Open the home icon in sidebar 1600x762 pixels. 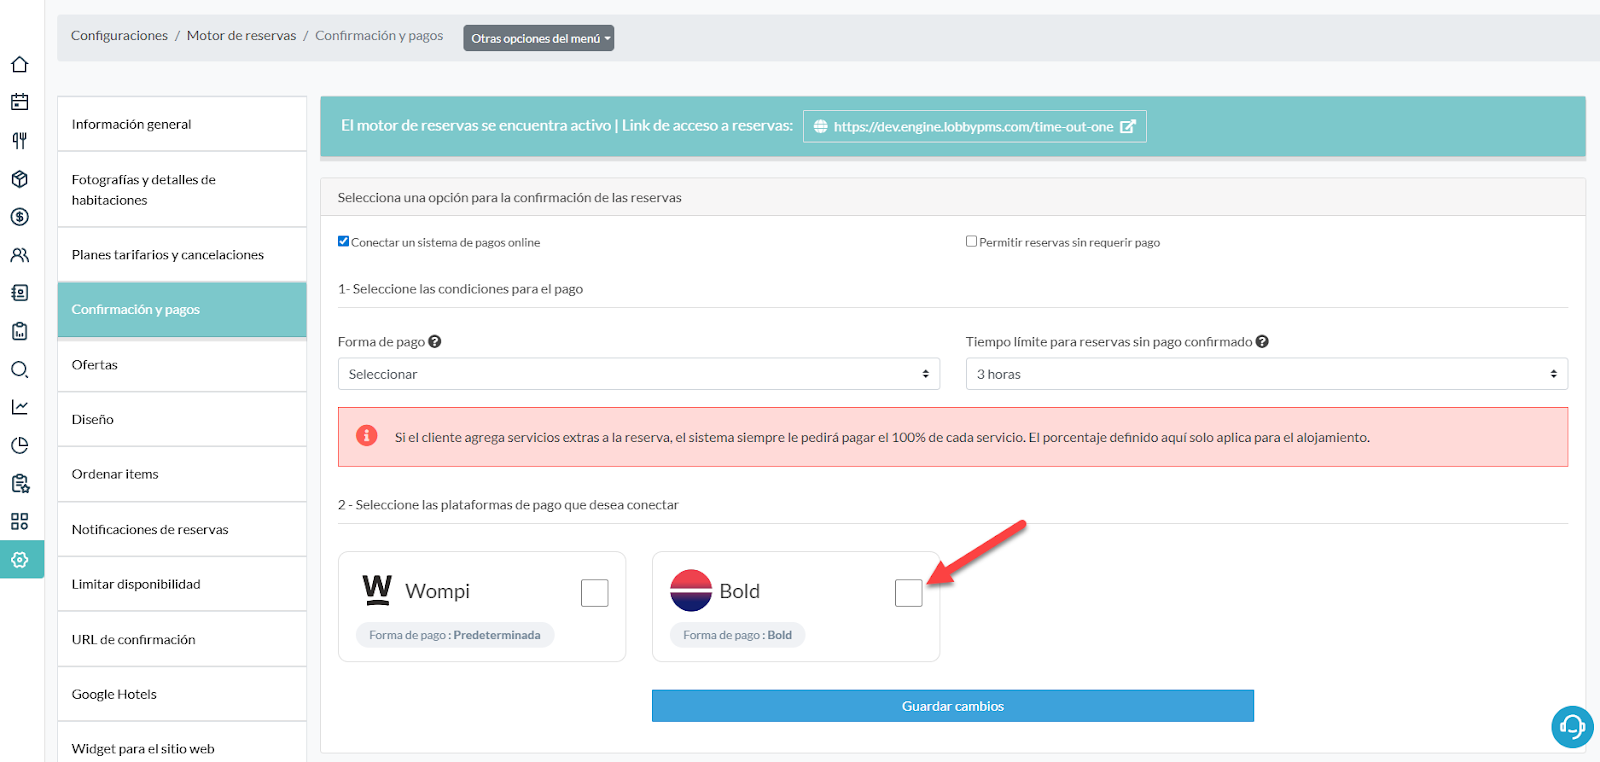pos(20,65)
